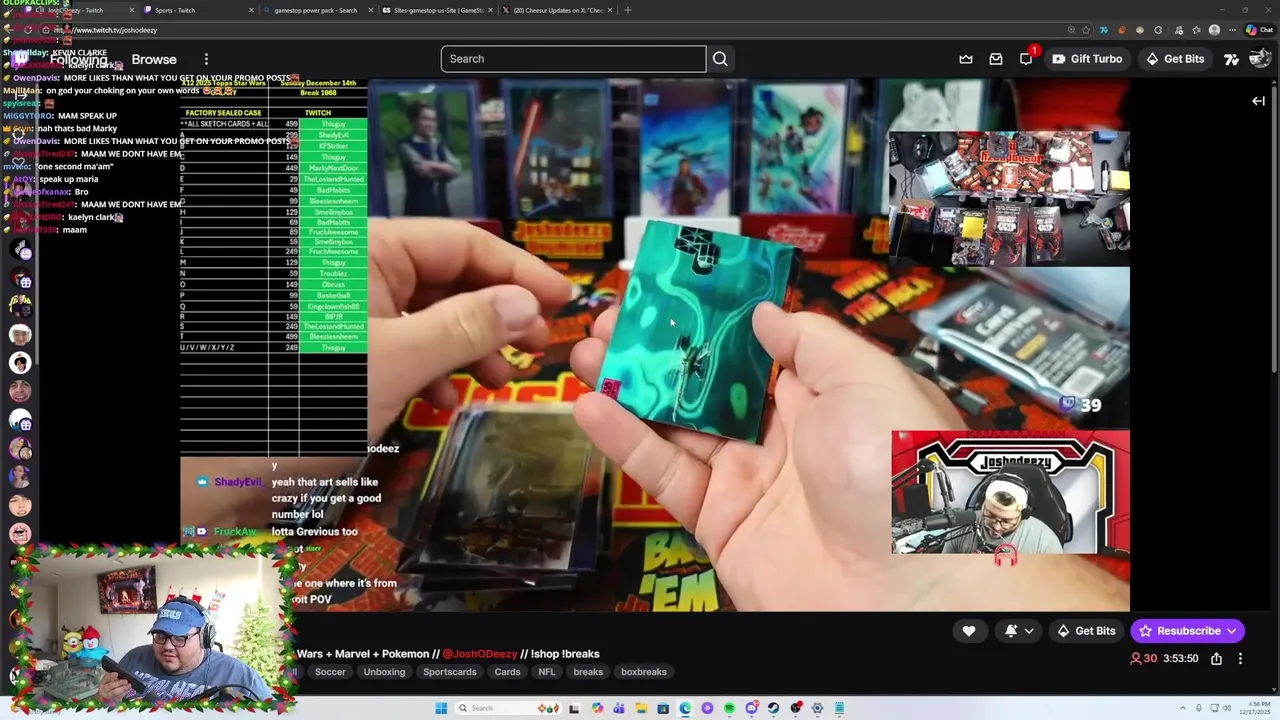Open whispers icon with notification badge
This screenshot has height=720, width=1280.
(1026, 59)
